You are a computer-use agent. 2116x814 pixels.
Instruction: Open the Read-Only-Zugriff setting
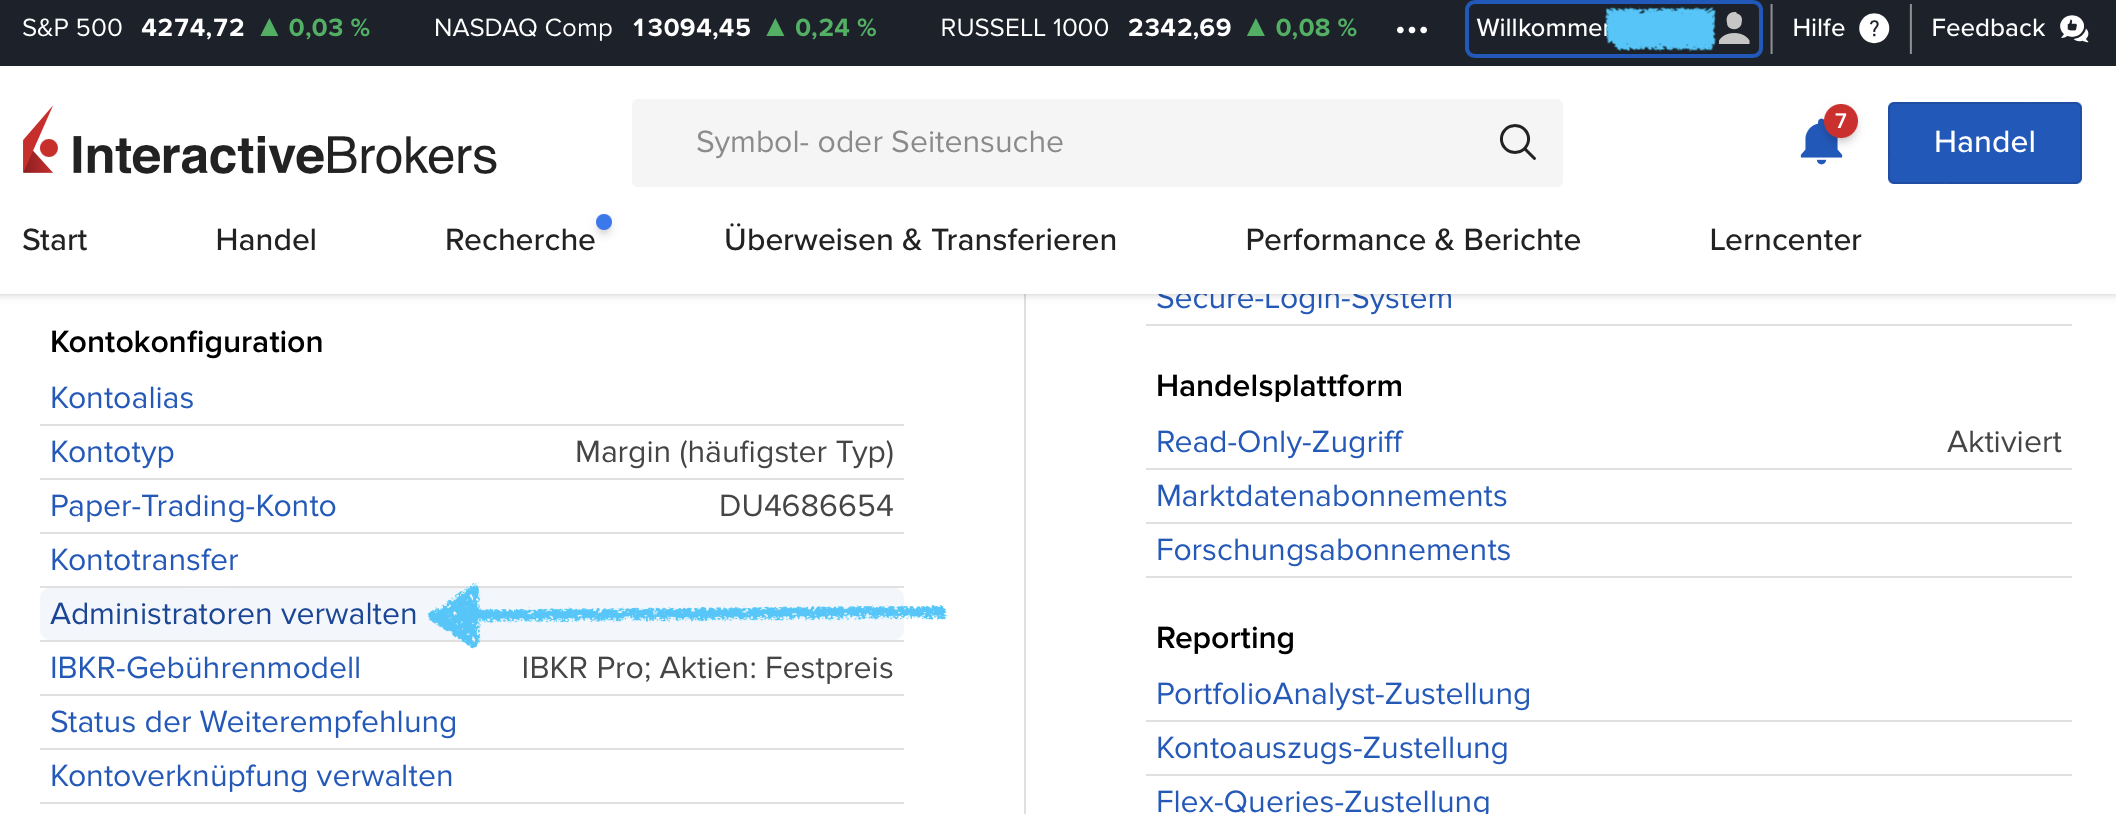[x=1279, y=442]
